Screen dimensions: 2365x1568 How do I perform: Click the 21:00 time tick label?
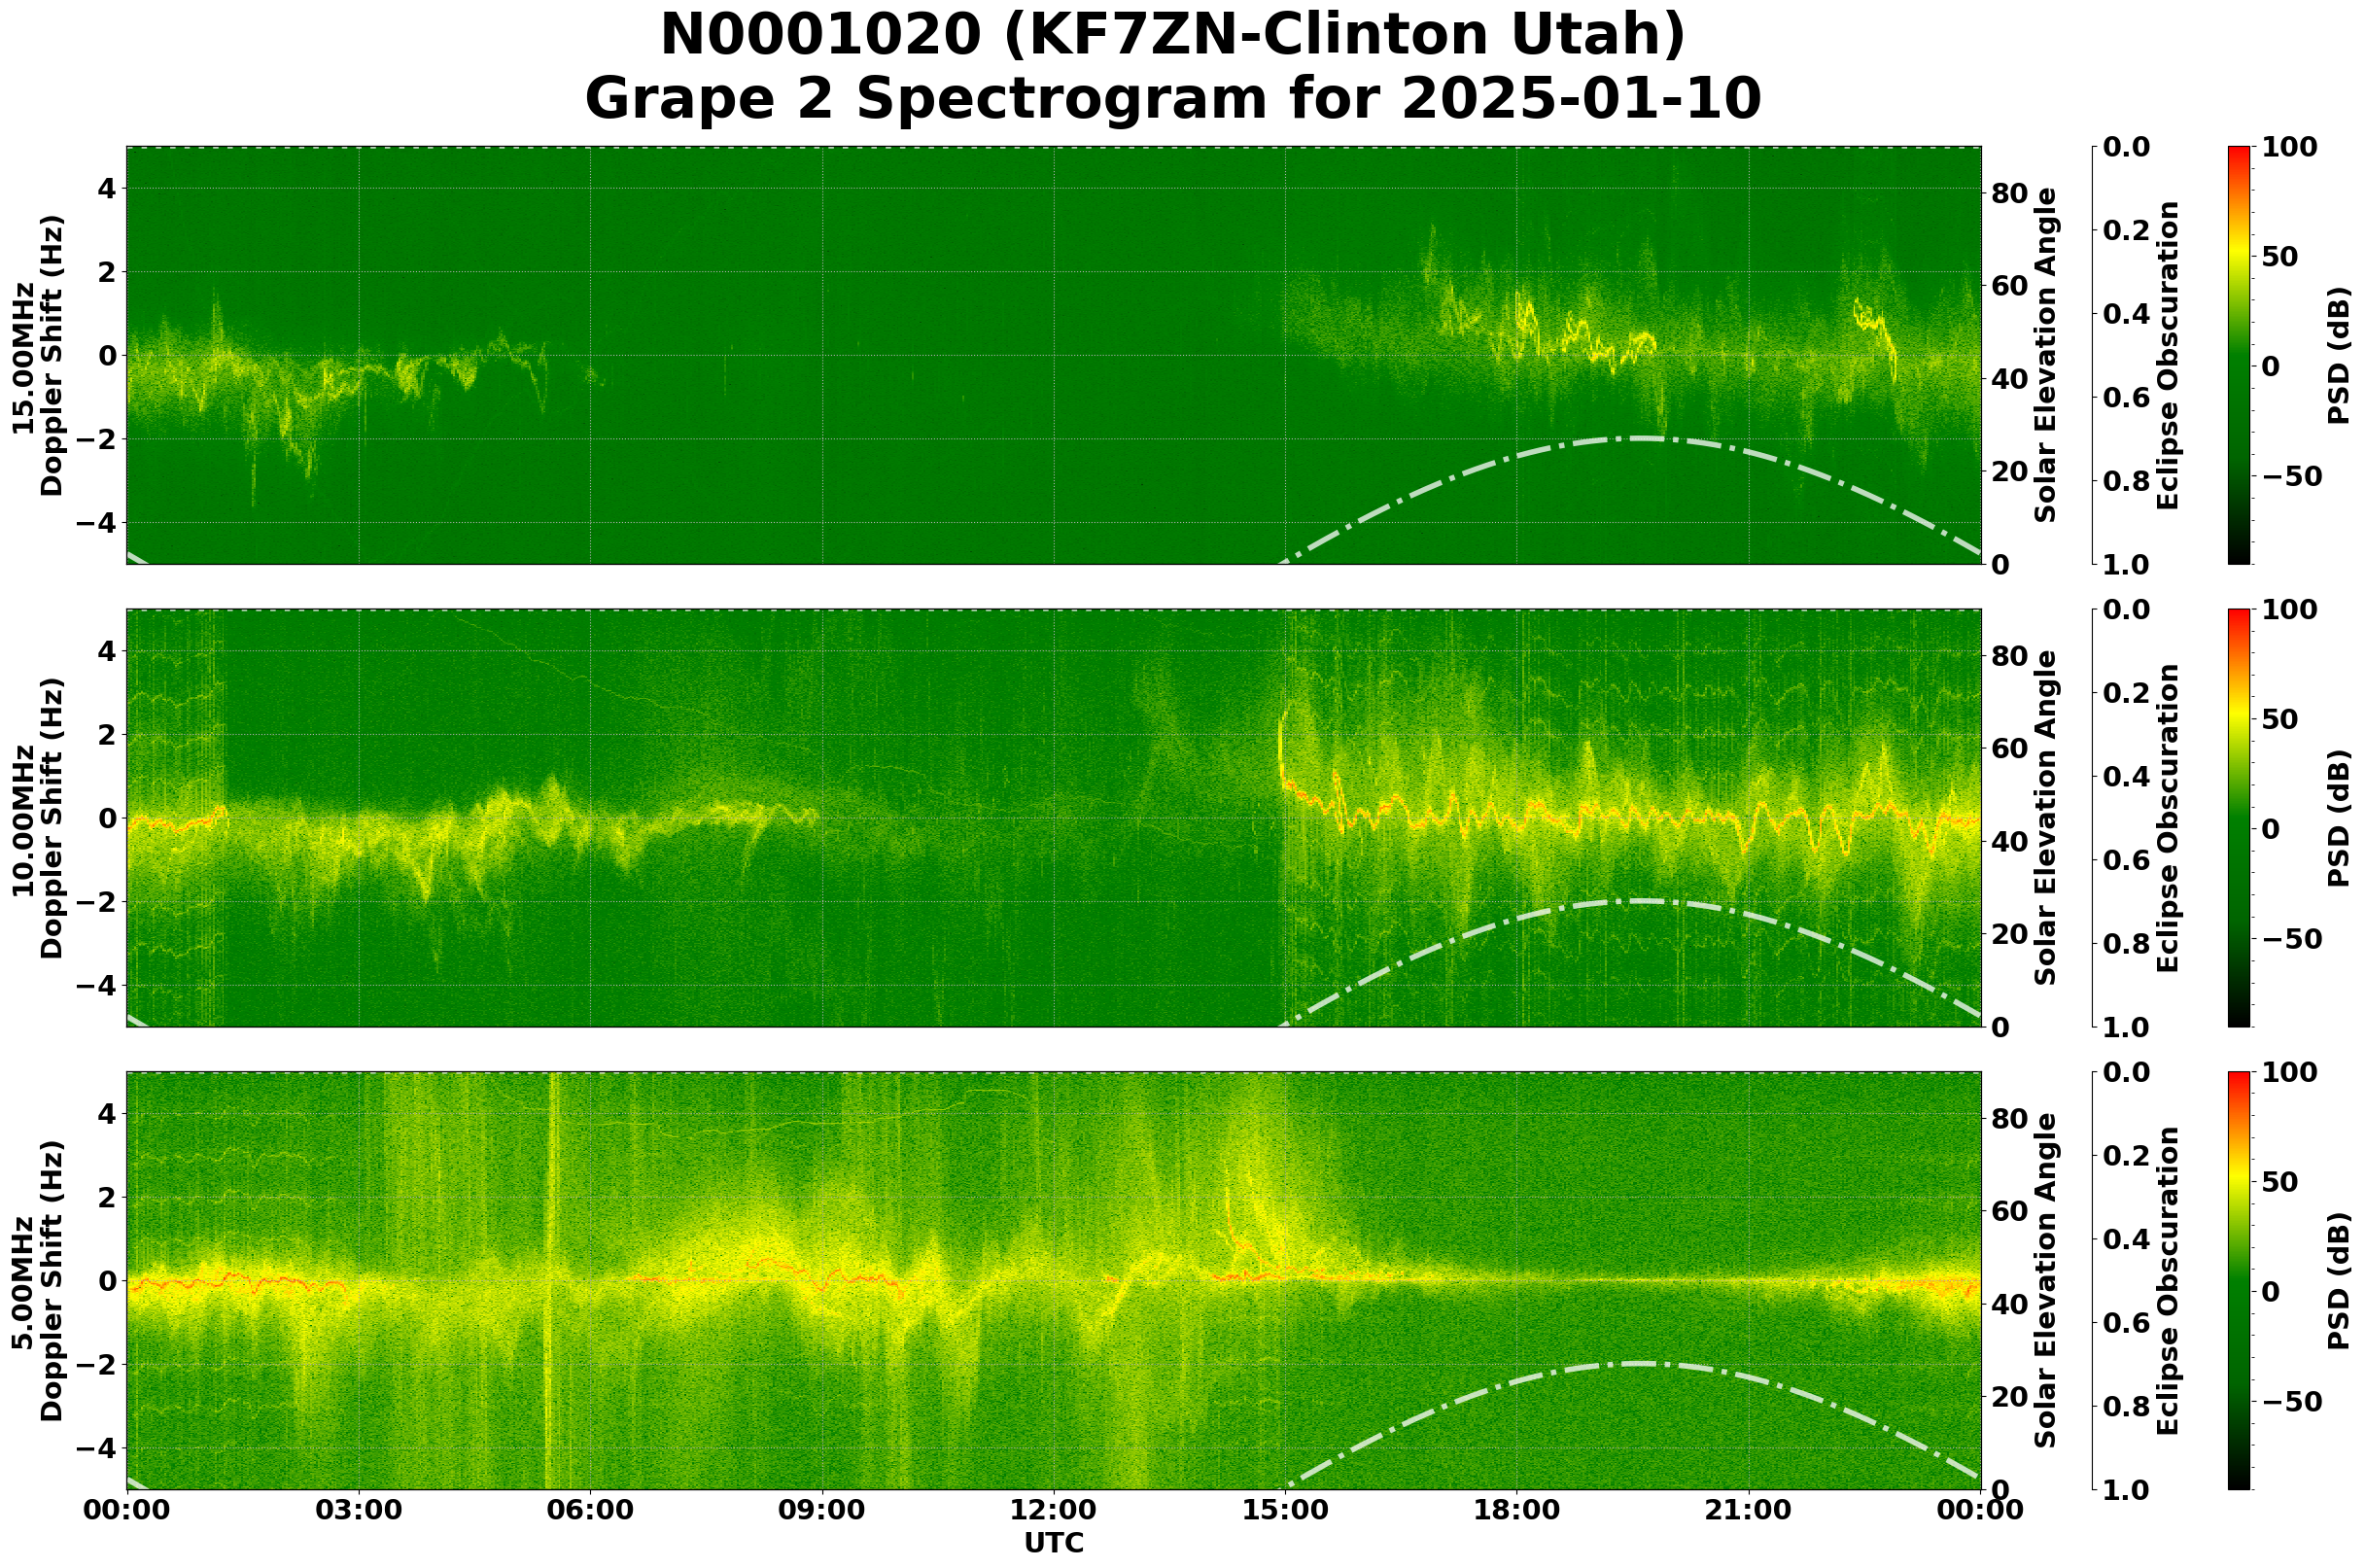tap(1748, 1509)
